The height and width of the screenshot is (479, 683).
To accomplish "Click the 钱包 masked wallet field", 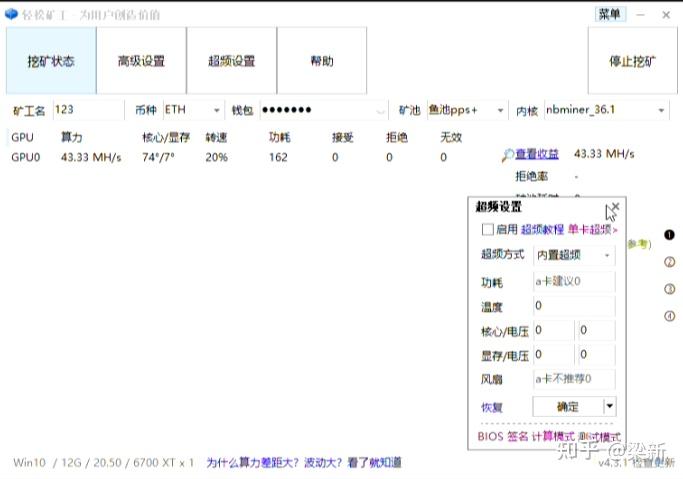I will coord(324,110).
